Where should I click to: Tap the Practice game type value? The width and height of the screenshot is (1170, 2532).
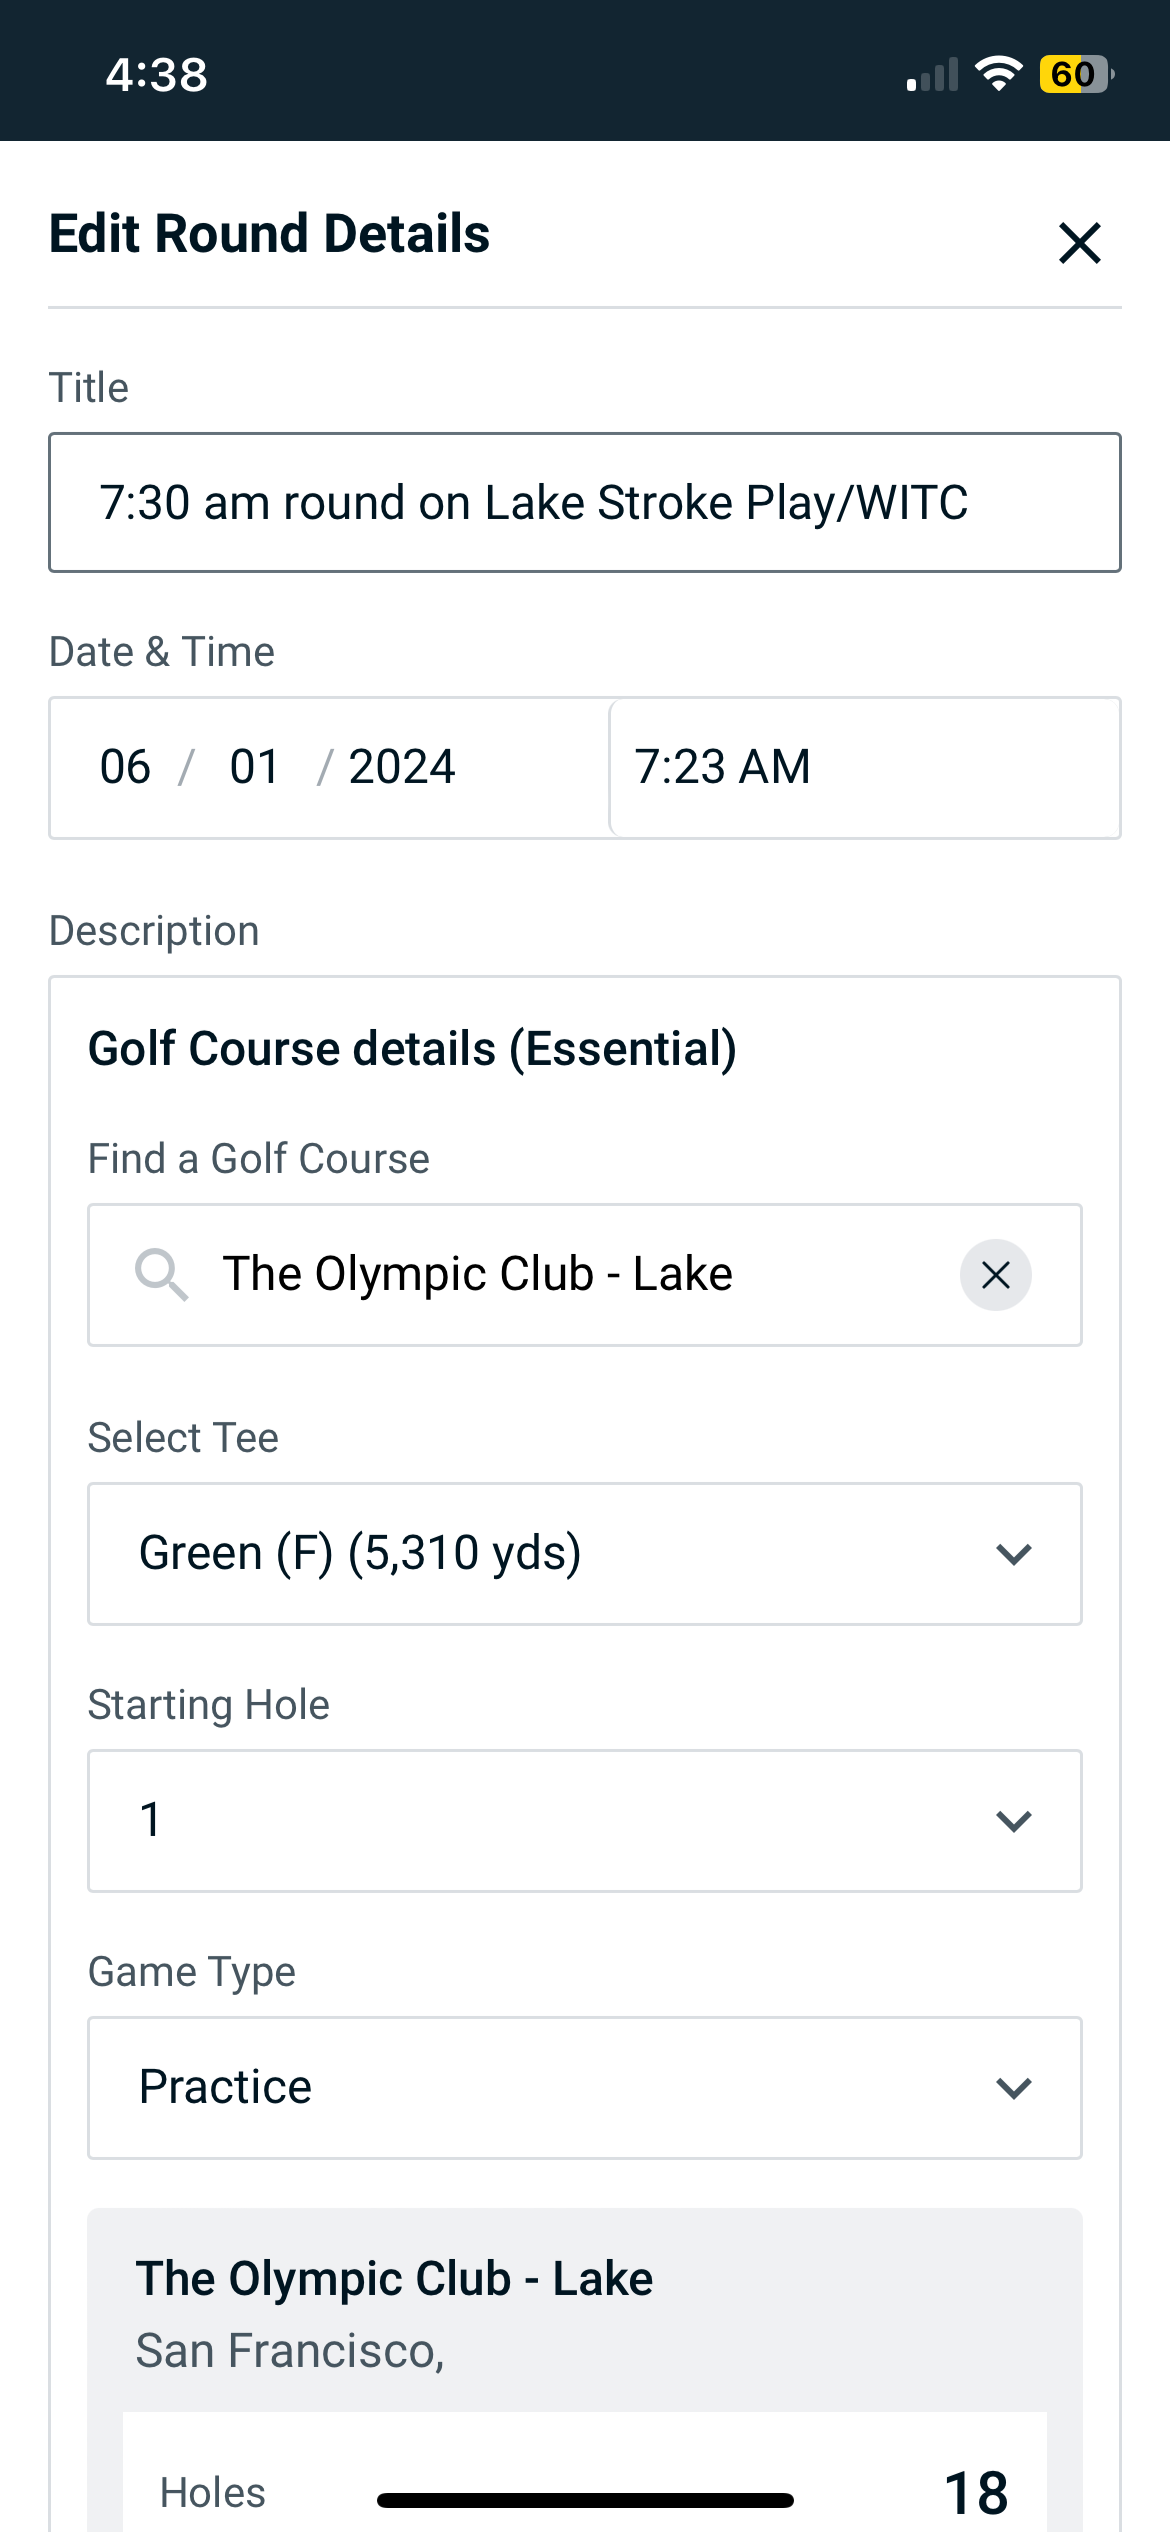(226, 2088)
